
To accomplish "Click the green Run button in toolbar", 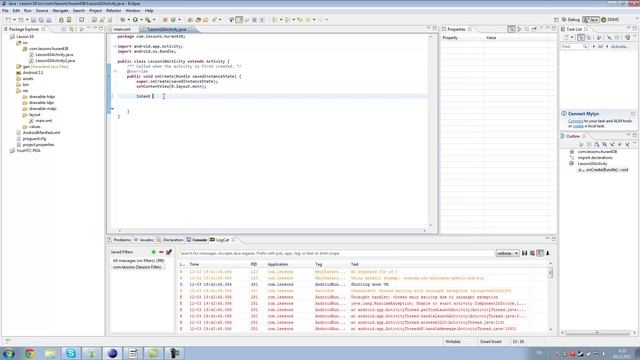I will [x=135, y=20].
